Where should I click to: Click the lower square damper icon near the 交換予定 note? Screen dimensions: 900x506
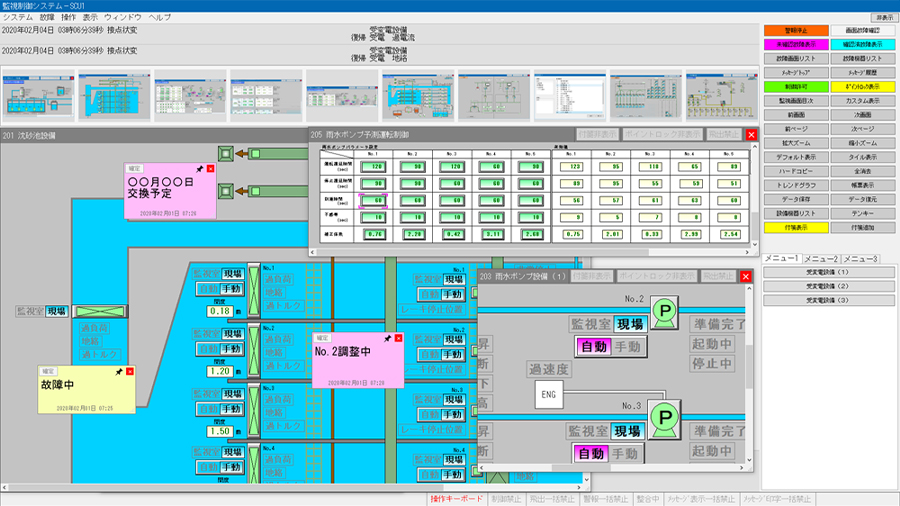[226, 191]
